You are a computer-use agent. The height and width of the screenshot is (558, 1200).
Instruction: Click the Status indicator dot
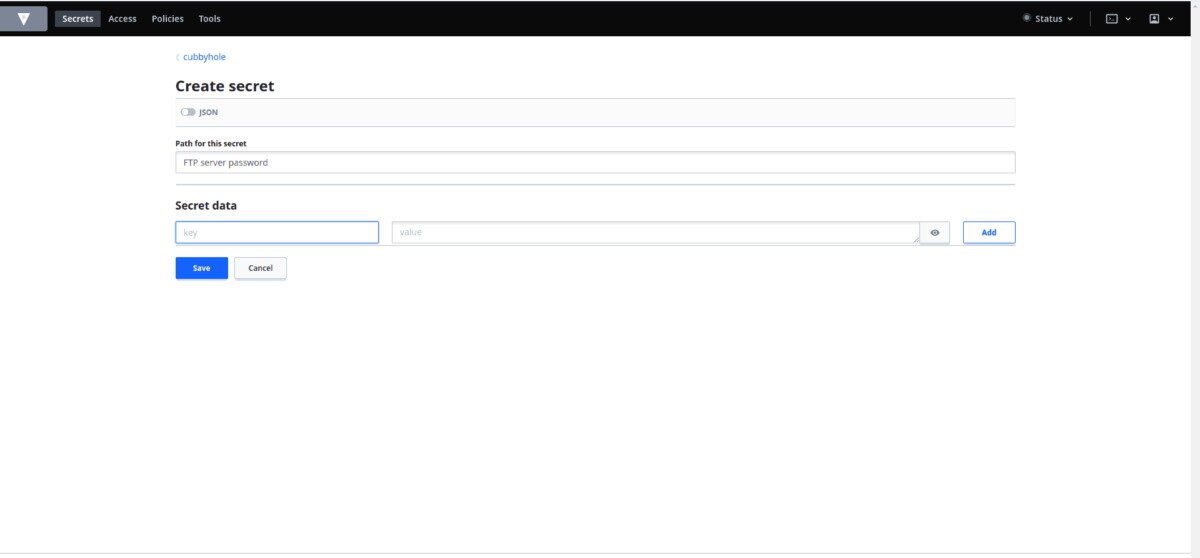(1026, 18)
